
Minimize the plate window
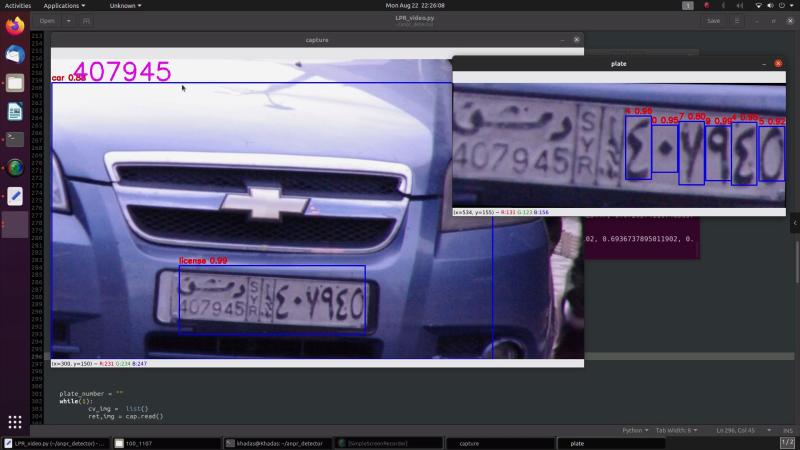(x=764, y=64)
